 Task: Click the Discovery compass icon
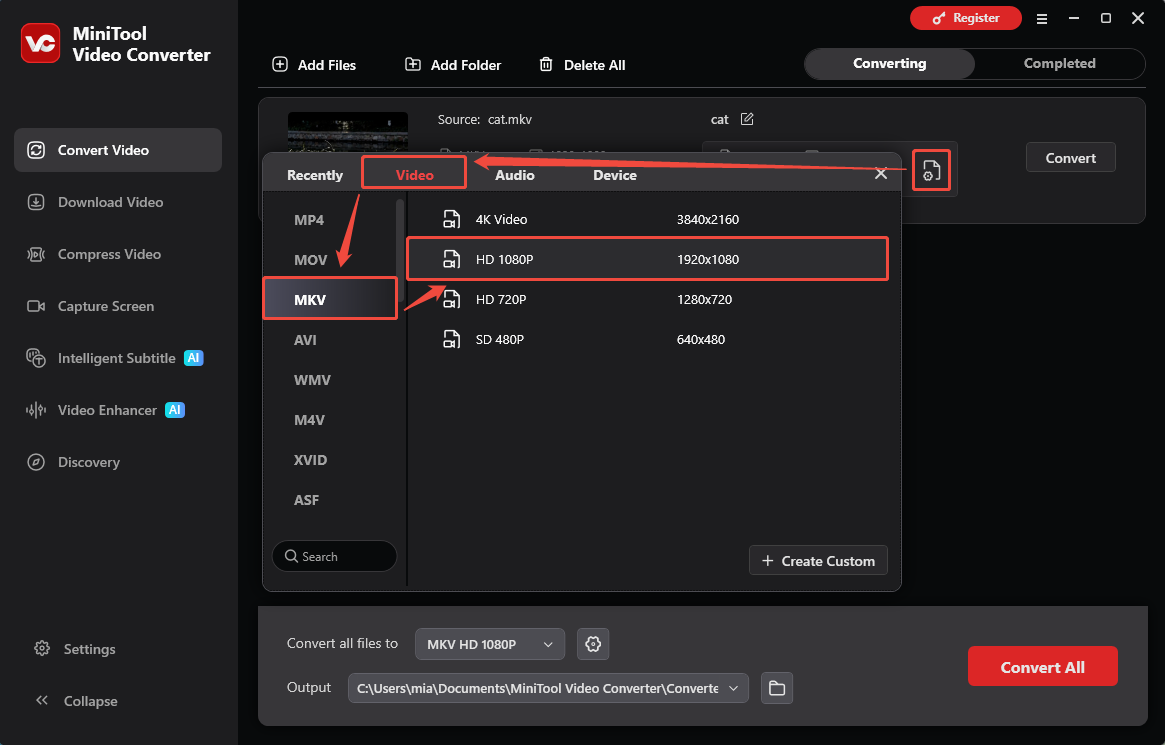coord(36,462)
